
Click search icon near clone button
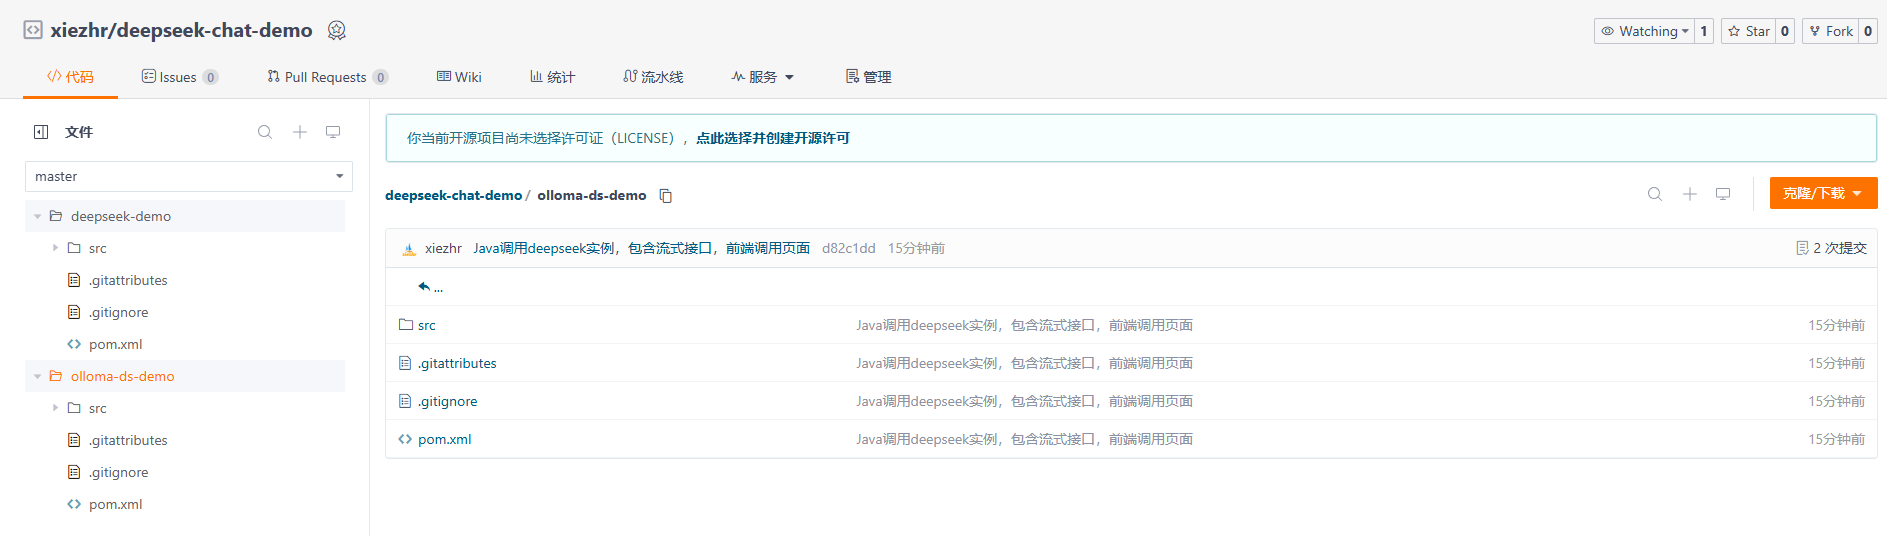(1655, 194)
